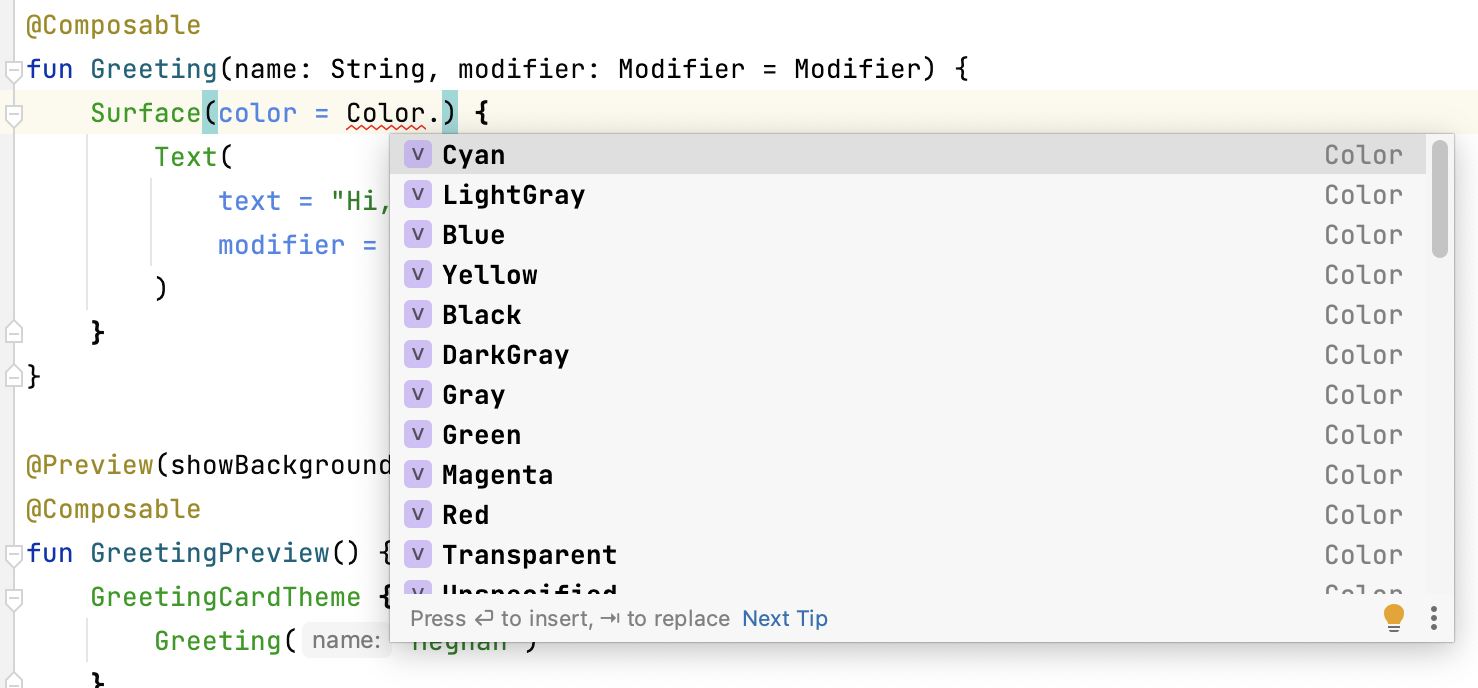The image size is (1478, 688).
Task: Place cursor after Color. in Surface call
Action: coord(441,114)
